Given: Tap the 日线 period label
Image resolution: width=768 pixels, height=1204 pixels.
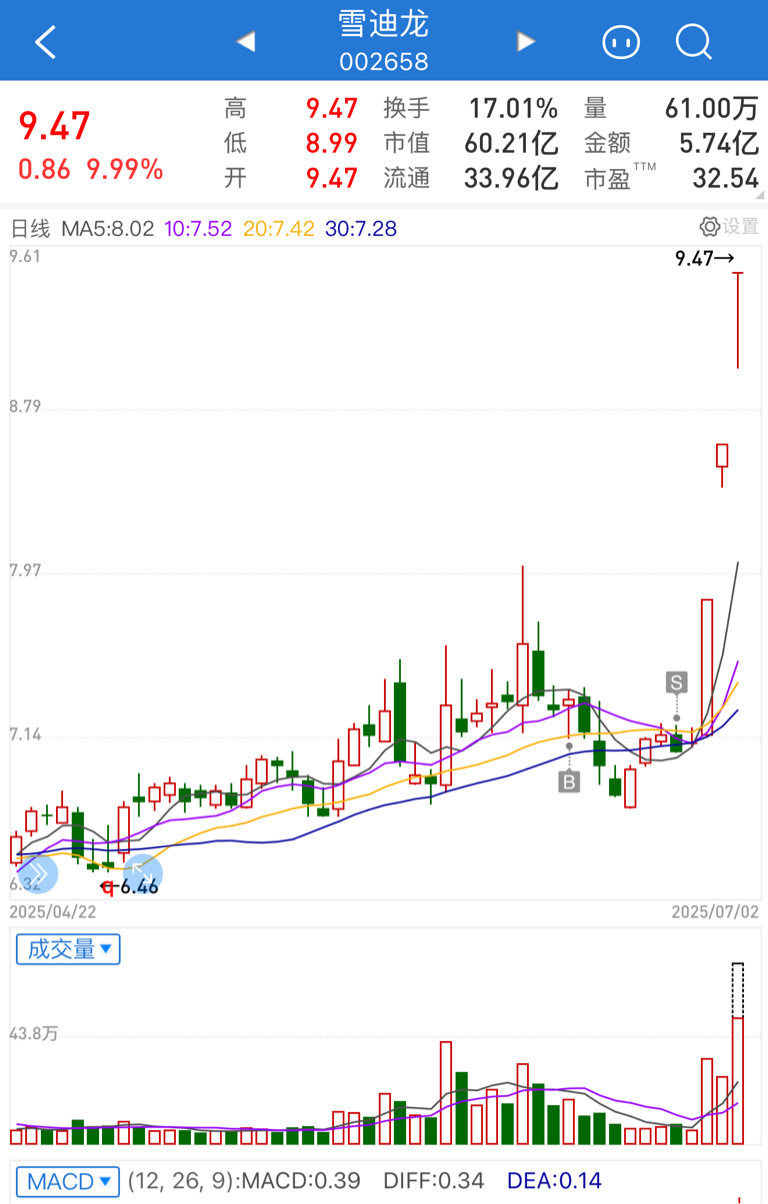Looking at the screenshot, I should tap(30, 229).
